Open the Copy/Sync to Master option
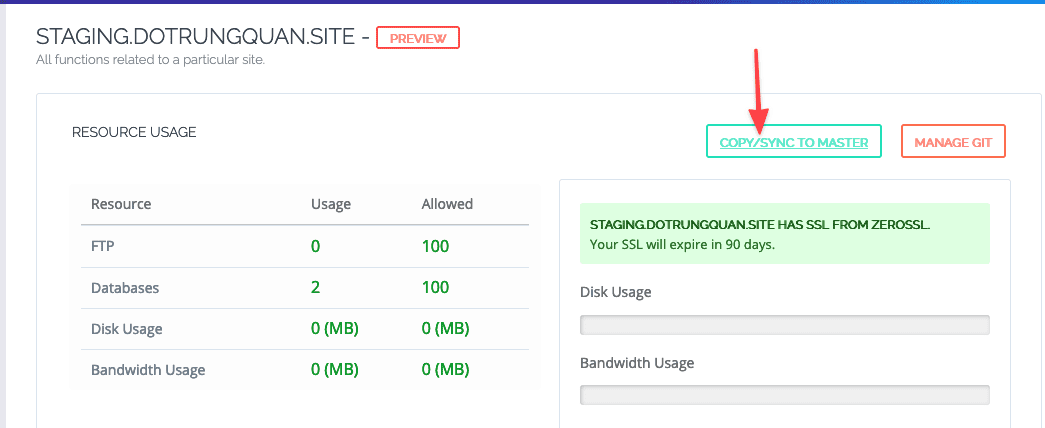The height and width of the screenshot is (428, 1045). point(793,143)
